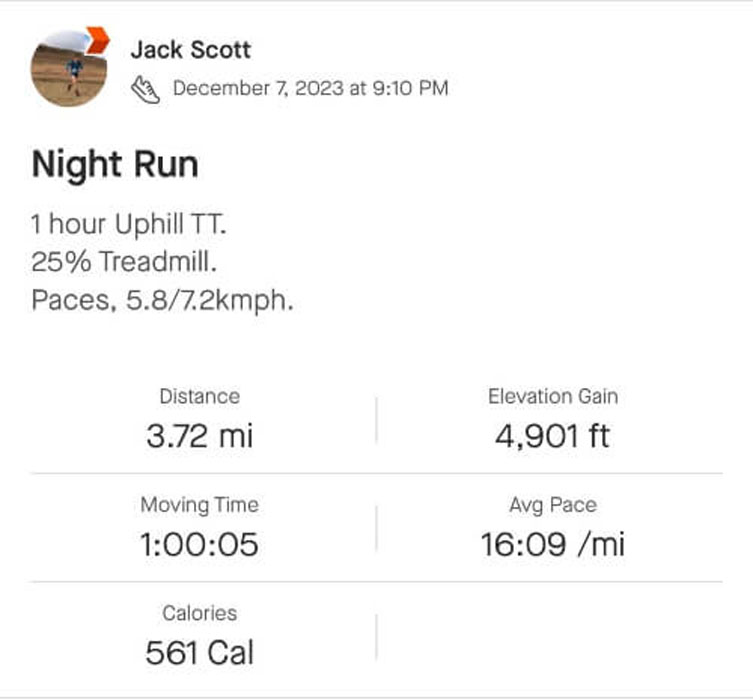The image size is (753, 700).
Task: Select the 16:09 /mi pace value
Action: [x=552, y=544]
